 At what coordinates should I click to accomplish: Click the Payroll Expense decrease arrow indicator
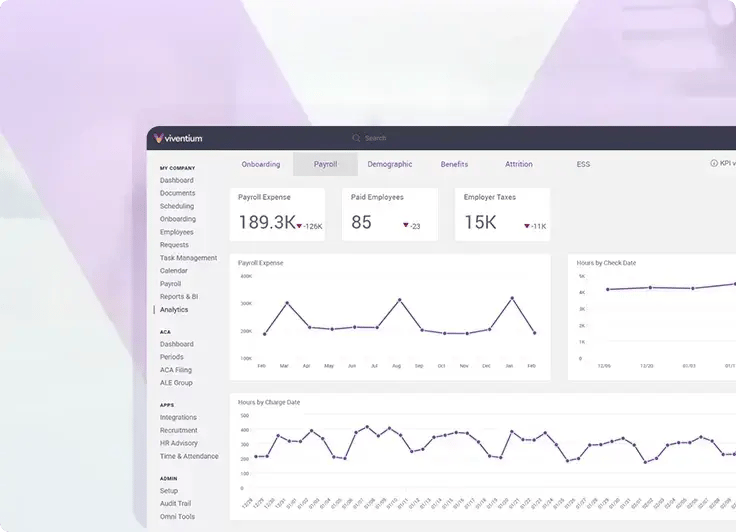tap(299, 226)
